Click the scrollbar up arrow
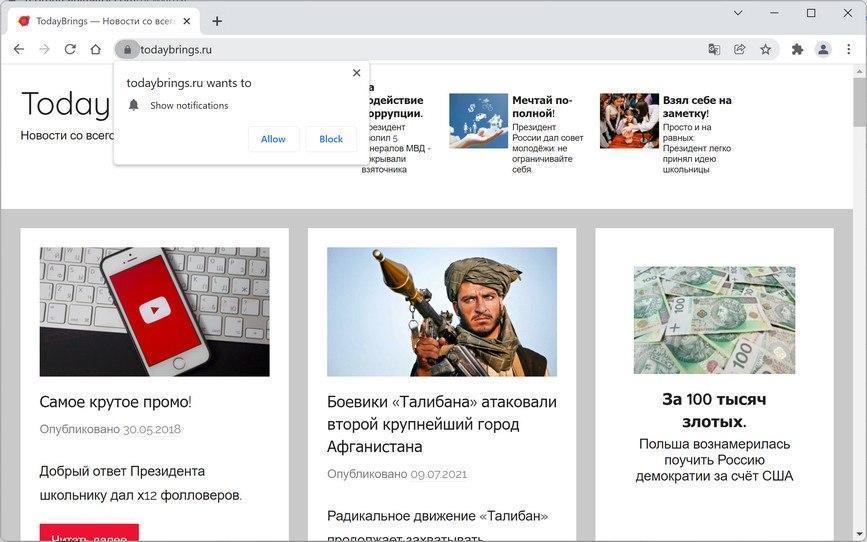The width and height of the screenshot is (867, 542). click(860, 72)
